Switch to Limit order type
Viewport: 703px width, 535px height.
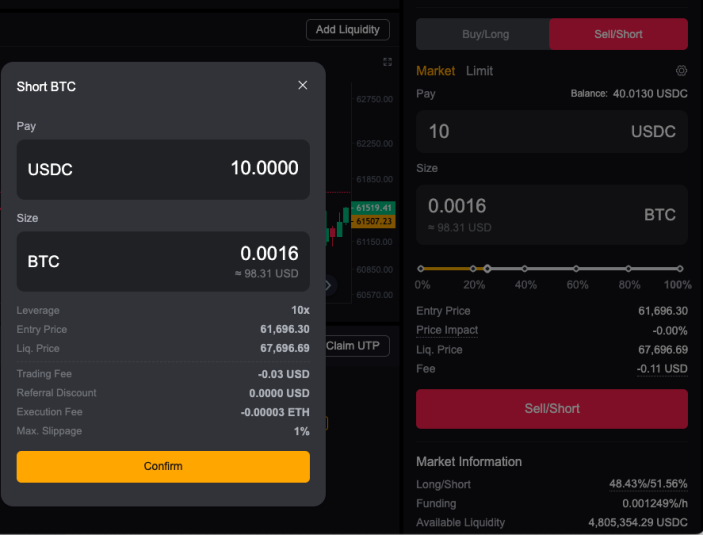(x=479, y=71)
